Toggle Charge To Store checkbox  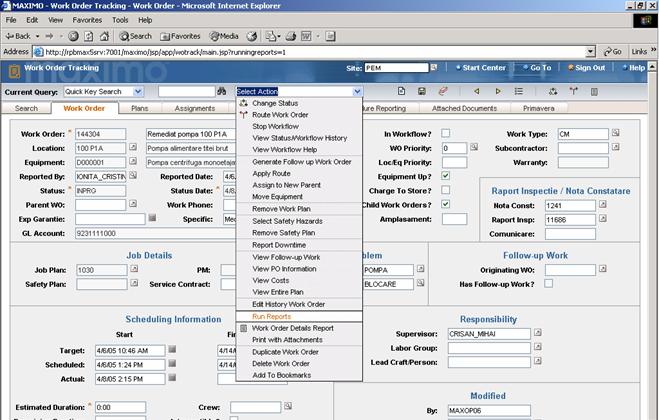click(445, 190)
